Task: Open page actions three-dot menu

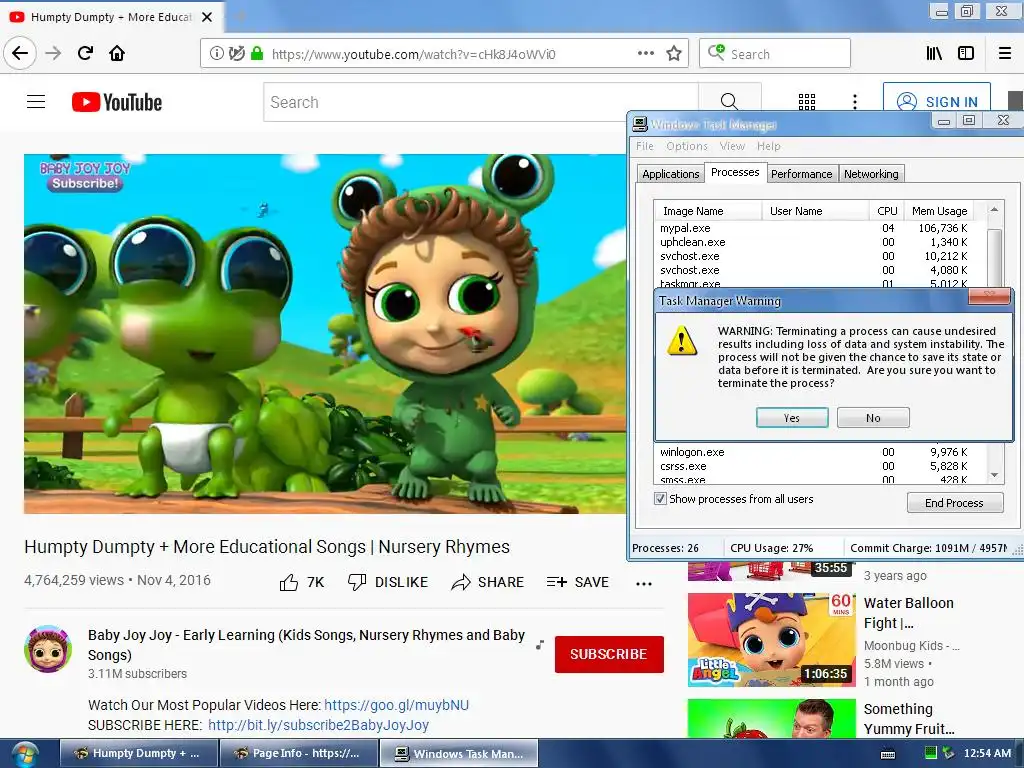Action: coord(646,53)
